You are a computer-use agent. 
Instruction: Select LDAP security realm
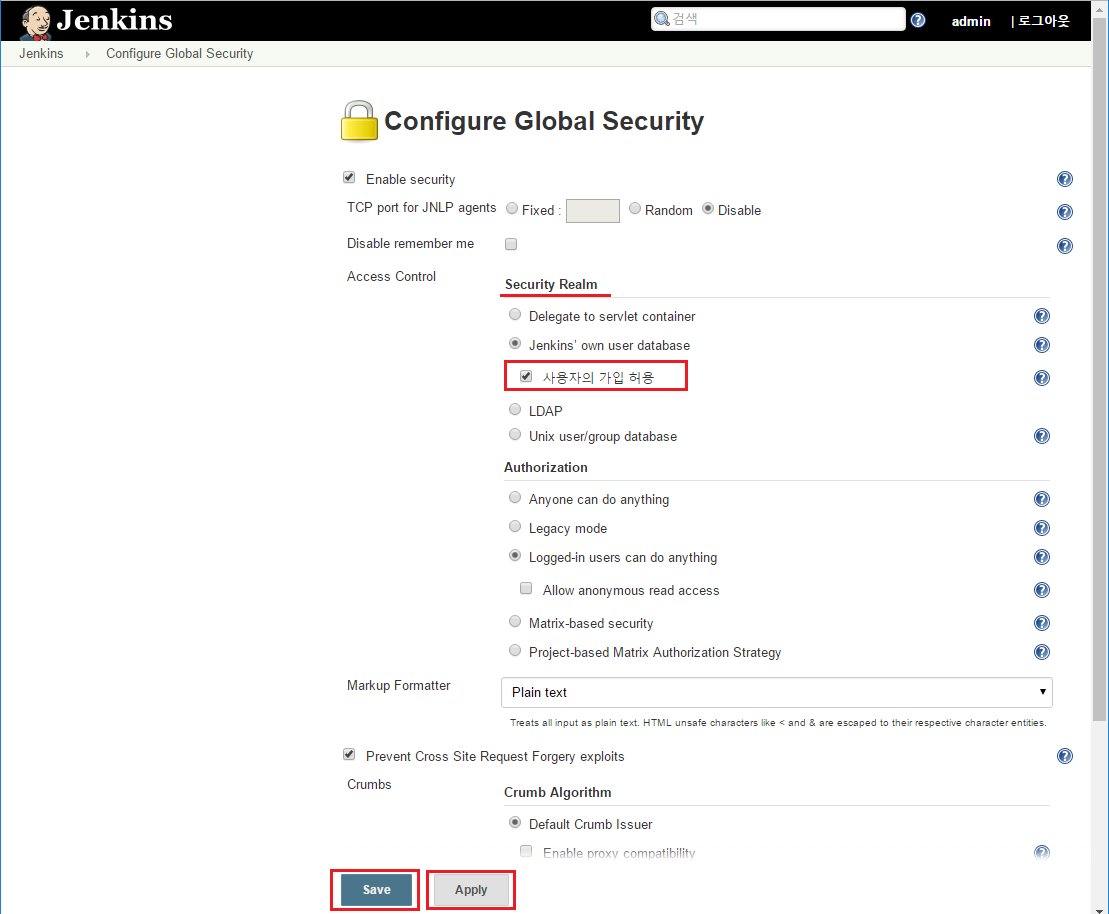[x=515, y=410]
